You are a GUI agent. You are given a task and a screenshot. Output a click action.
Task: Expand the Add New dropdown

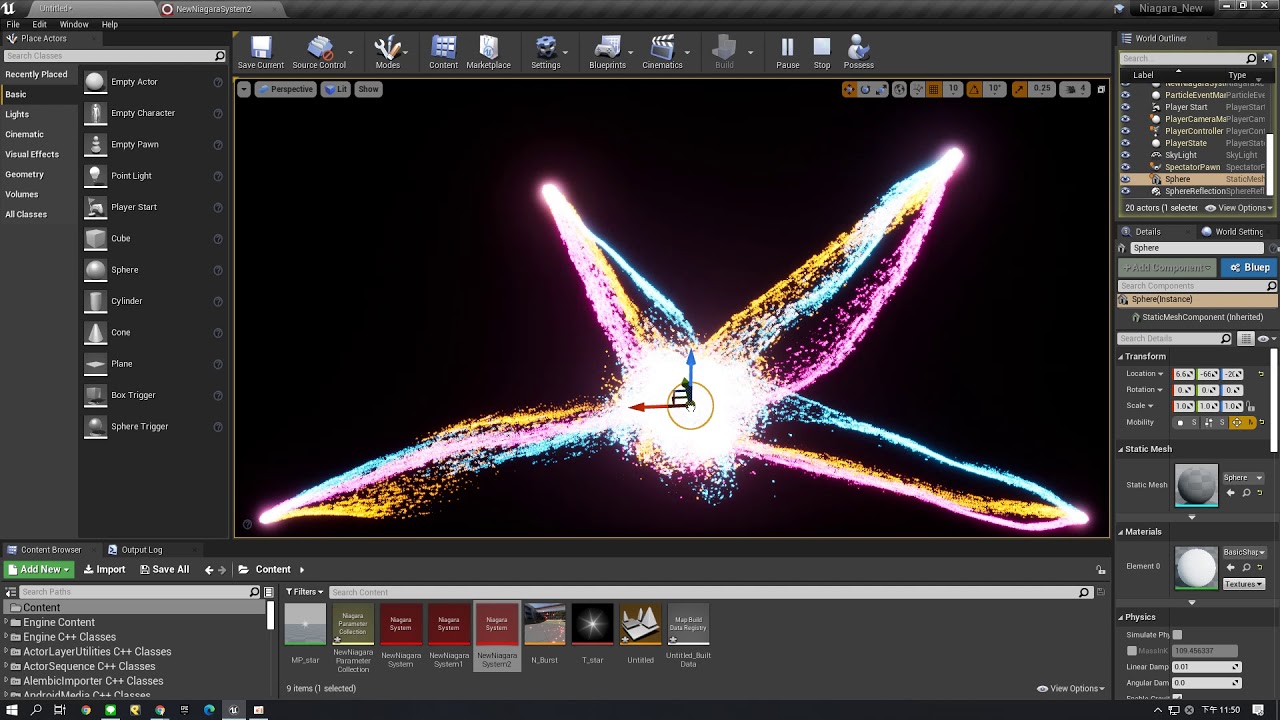tap(39, 569)
